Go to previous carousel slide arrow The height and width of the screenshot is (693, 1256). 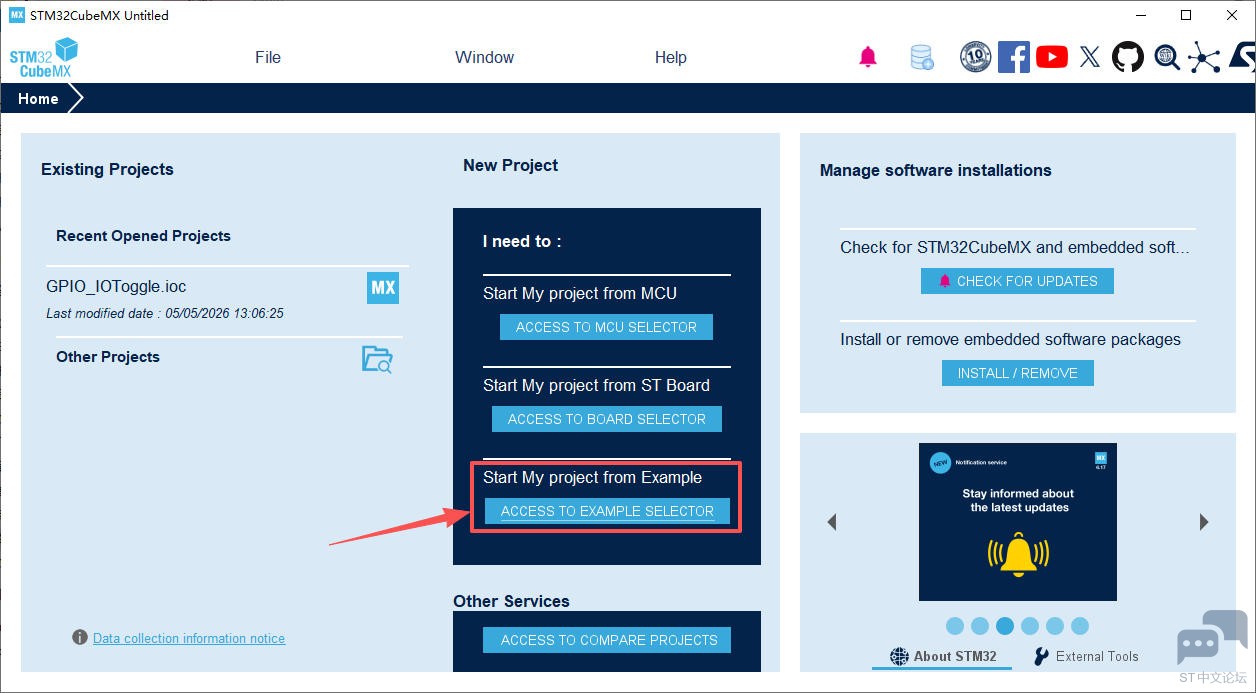831,522
